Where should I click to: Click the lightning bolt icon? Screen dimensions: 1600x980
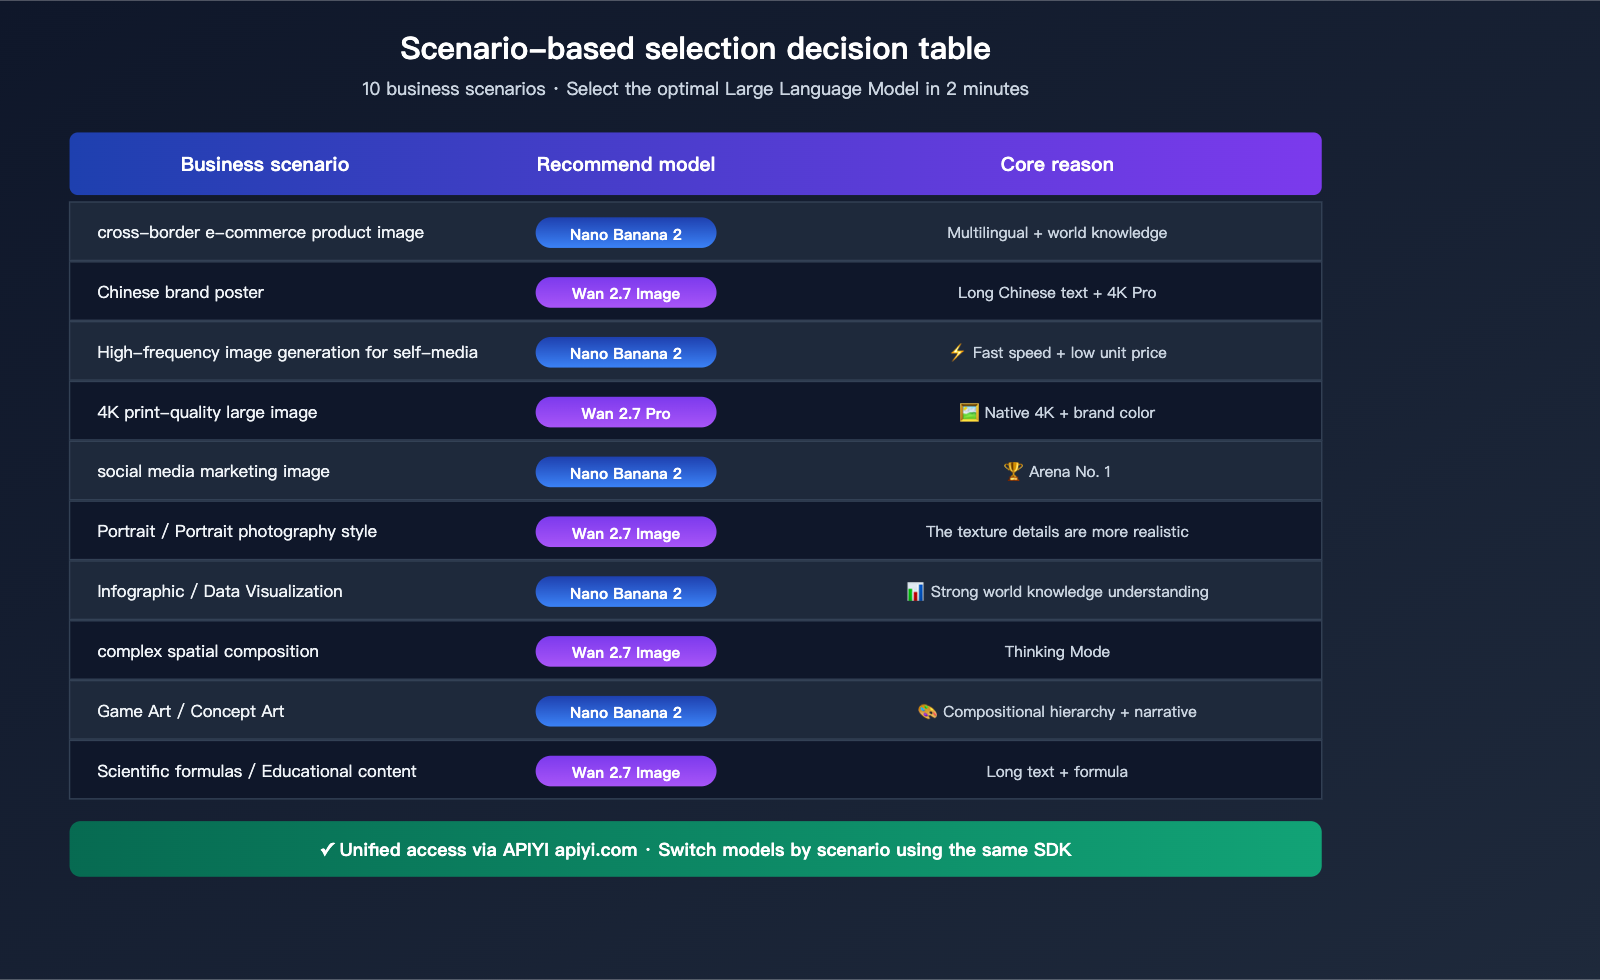957,352
